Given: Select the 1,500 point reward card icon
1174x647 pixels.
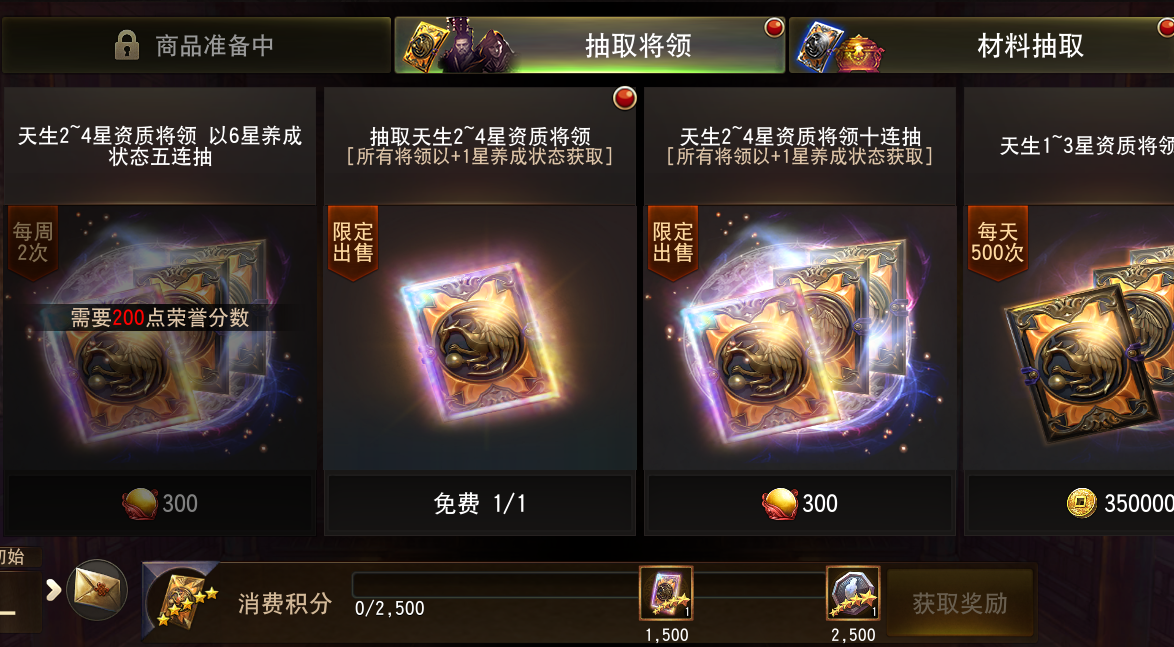Looking at the screenshot, I should click(666, 592).
